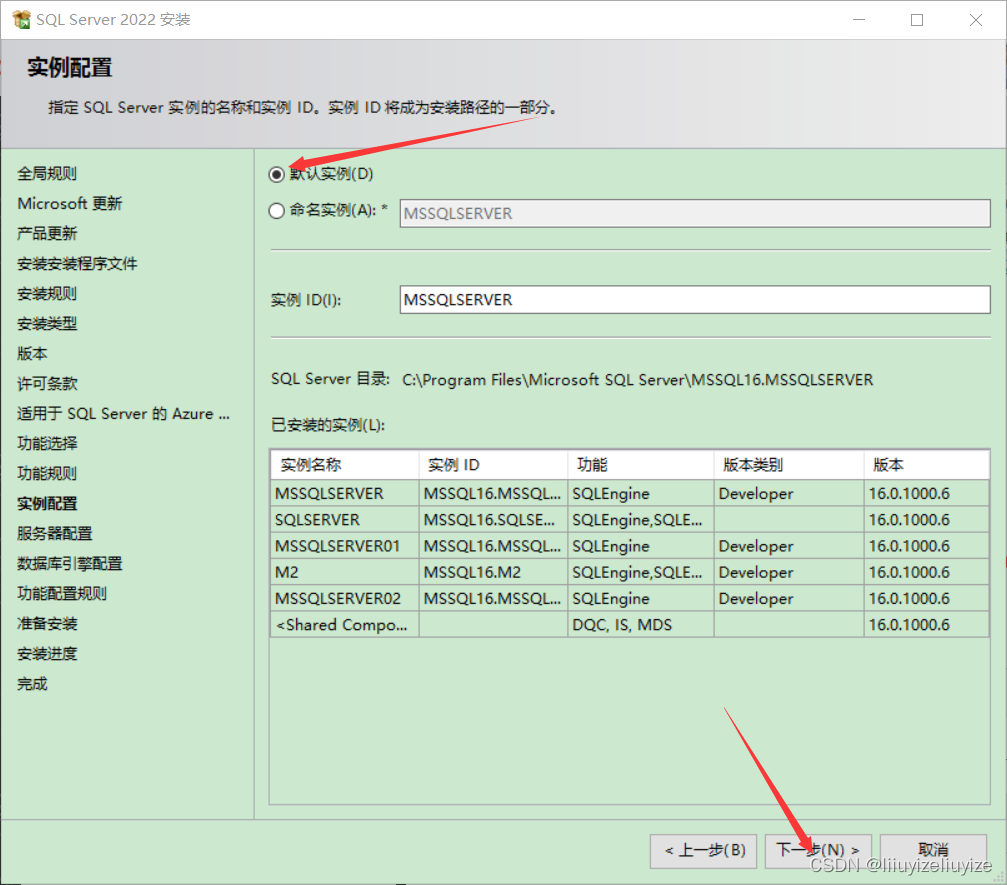
Task: Click the 许可条款 step in sidebar
Action: [47, 383]
